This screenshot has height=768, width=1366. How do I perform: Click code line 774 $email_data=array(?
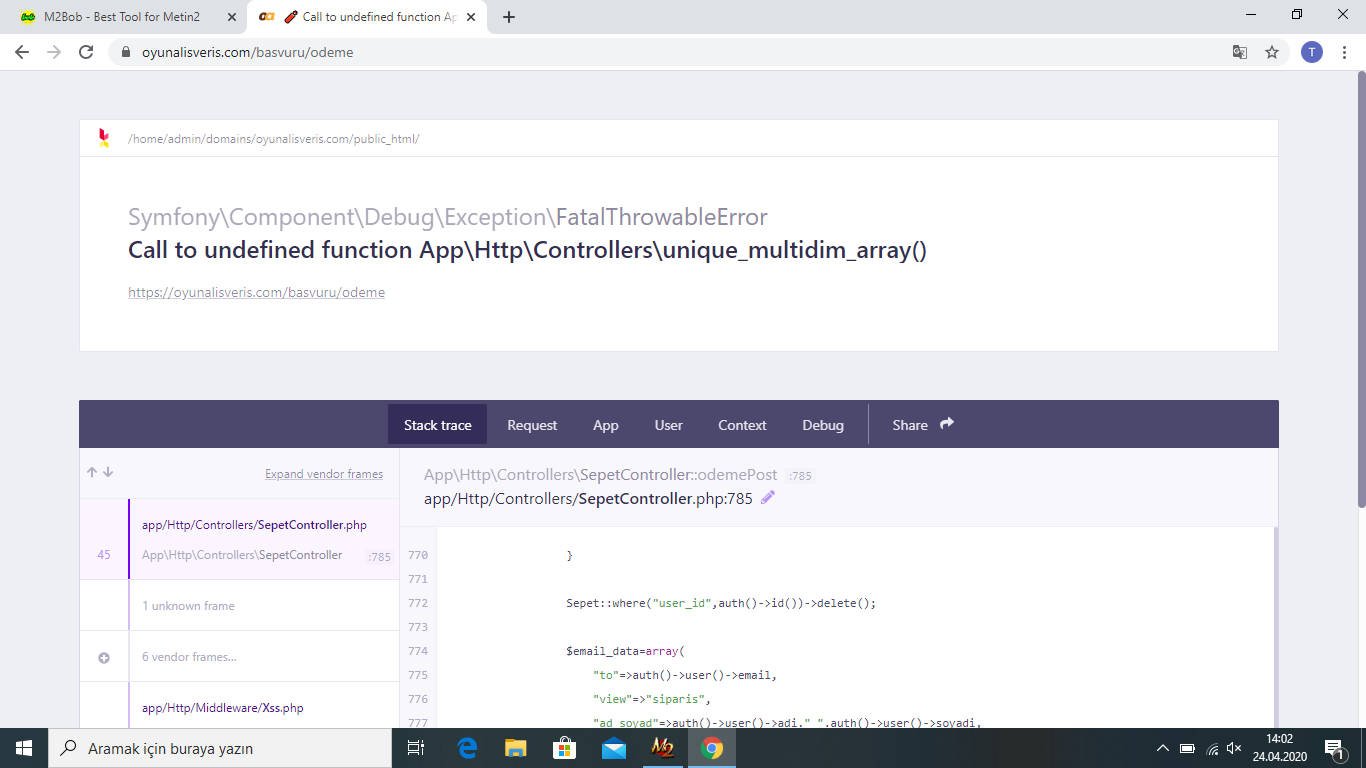626,651
